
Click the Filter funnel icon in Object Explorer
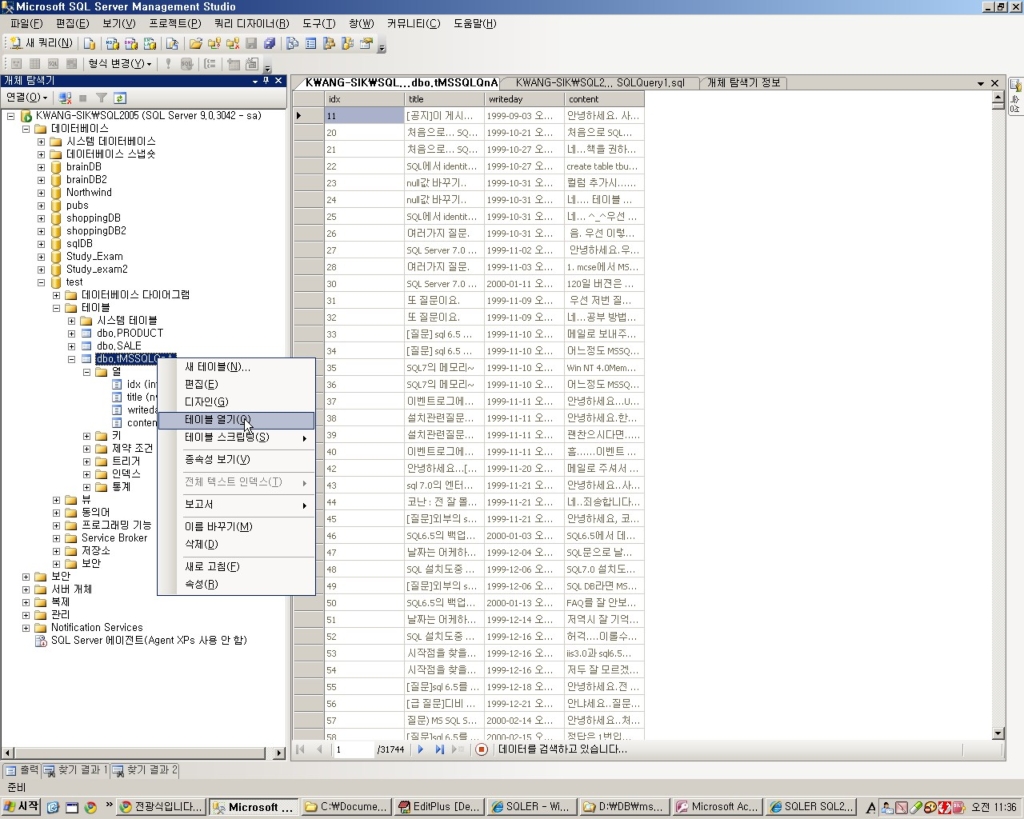coord(101,98)
